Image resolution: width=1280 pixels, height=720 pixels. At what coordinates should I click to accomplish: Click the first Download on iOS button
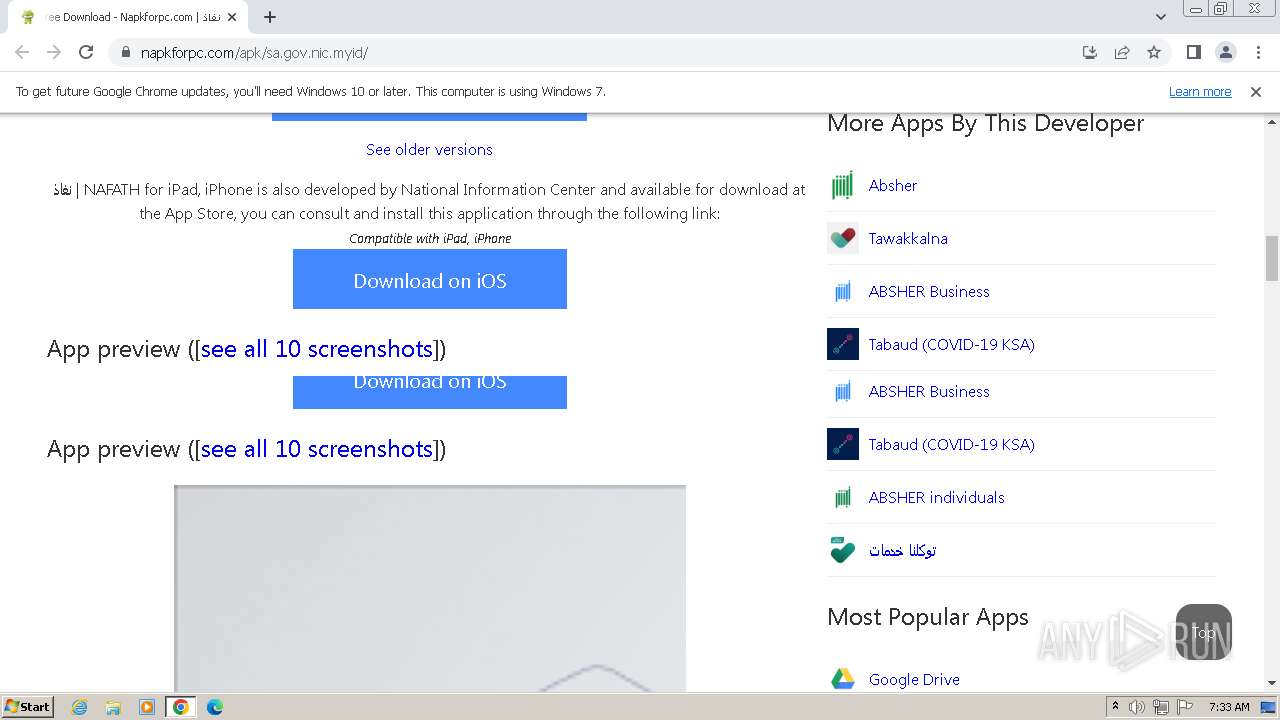pos(430,279)
